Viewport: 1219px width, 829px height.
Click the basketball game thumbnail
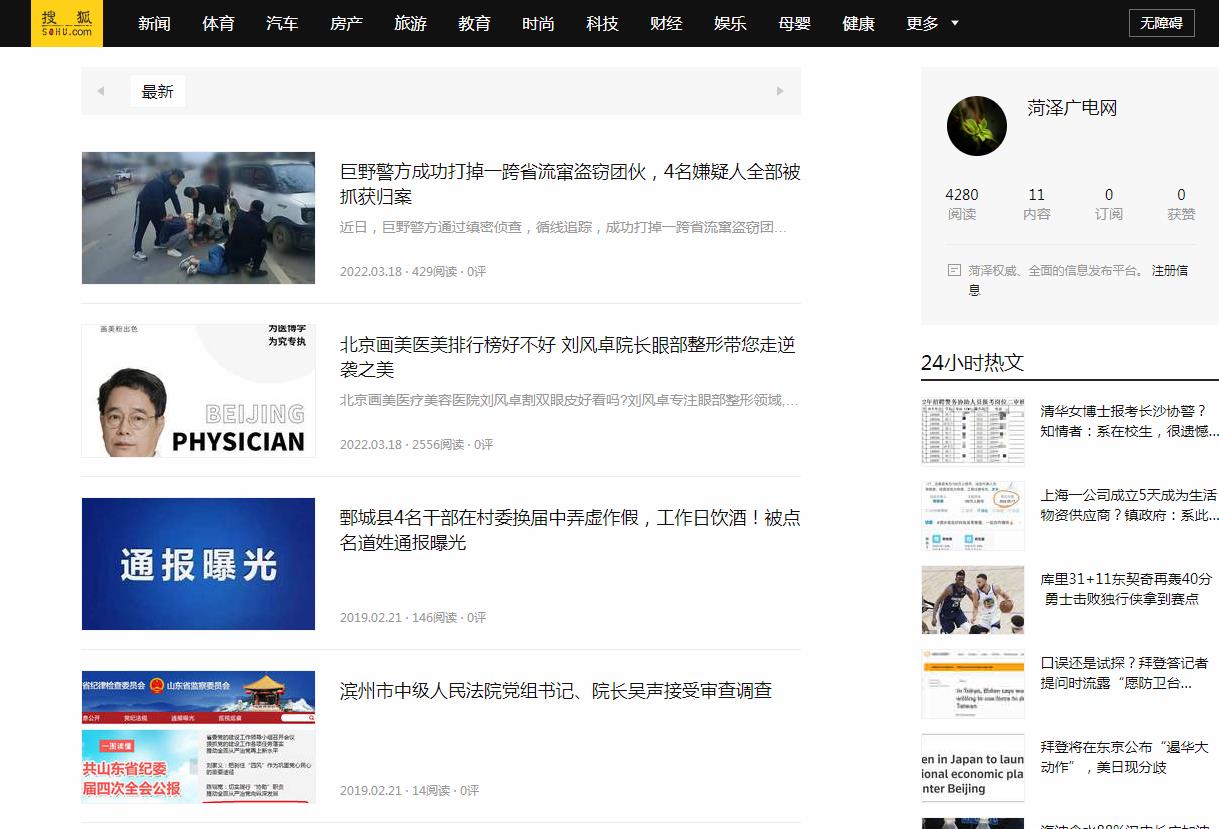(973, 600)
